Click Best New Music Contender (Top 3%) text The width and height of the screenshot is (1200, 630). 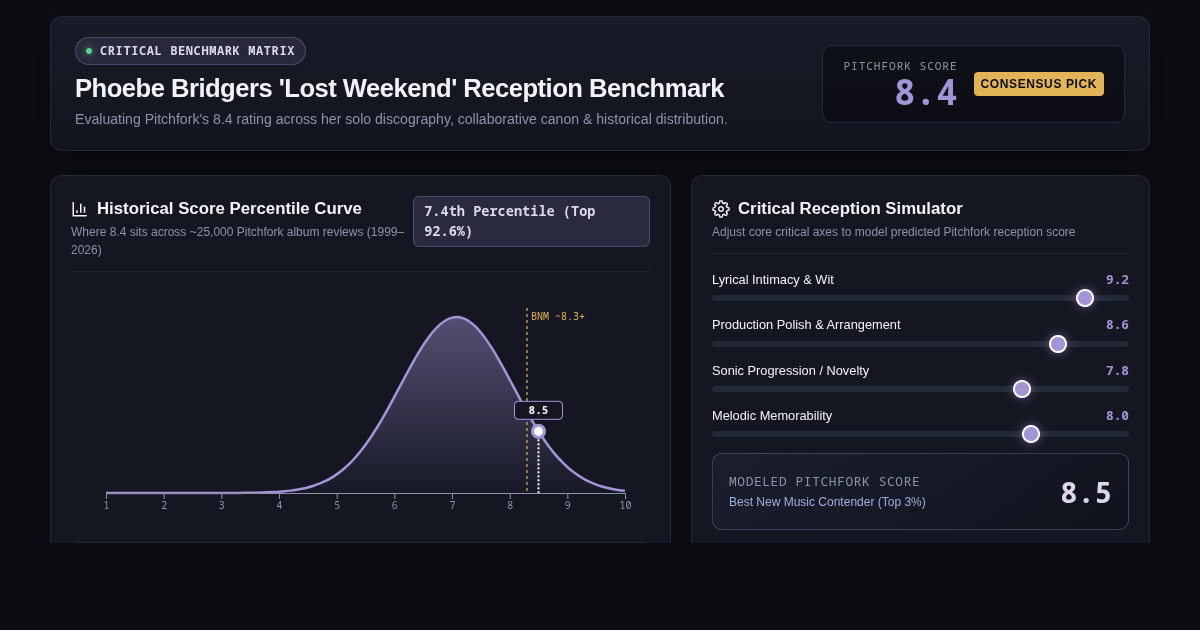click(x=827, y=502)
